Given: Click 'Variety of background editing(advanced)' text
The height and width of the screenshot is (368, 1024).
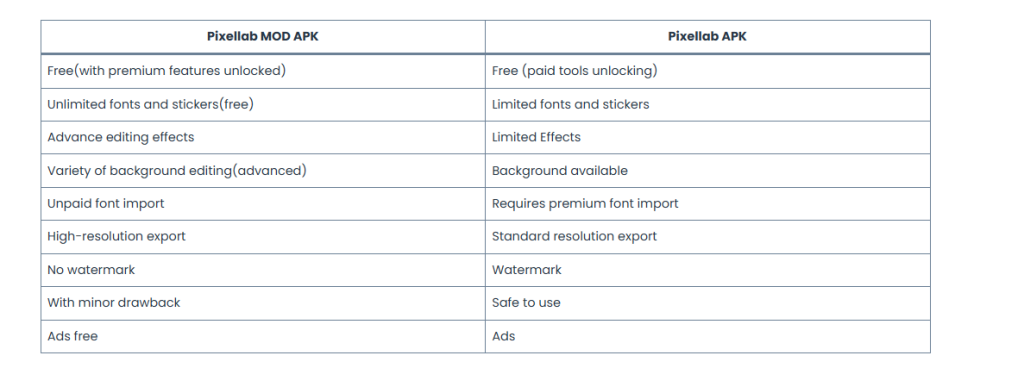Looking at the screenshot, I should 177,171.
